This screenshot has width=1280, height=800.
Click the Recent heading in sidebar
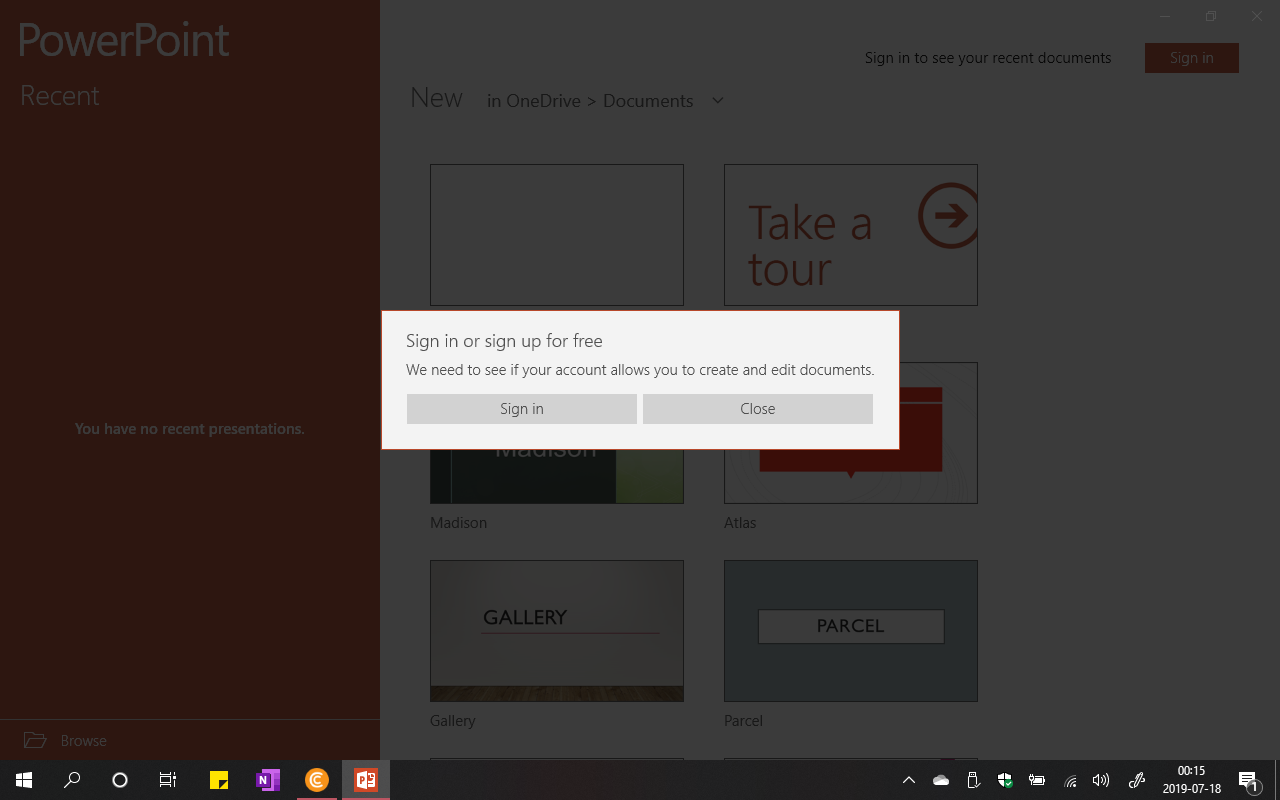point(60,96)
